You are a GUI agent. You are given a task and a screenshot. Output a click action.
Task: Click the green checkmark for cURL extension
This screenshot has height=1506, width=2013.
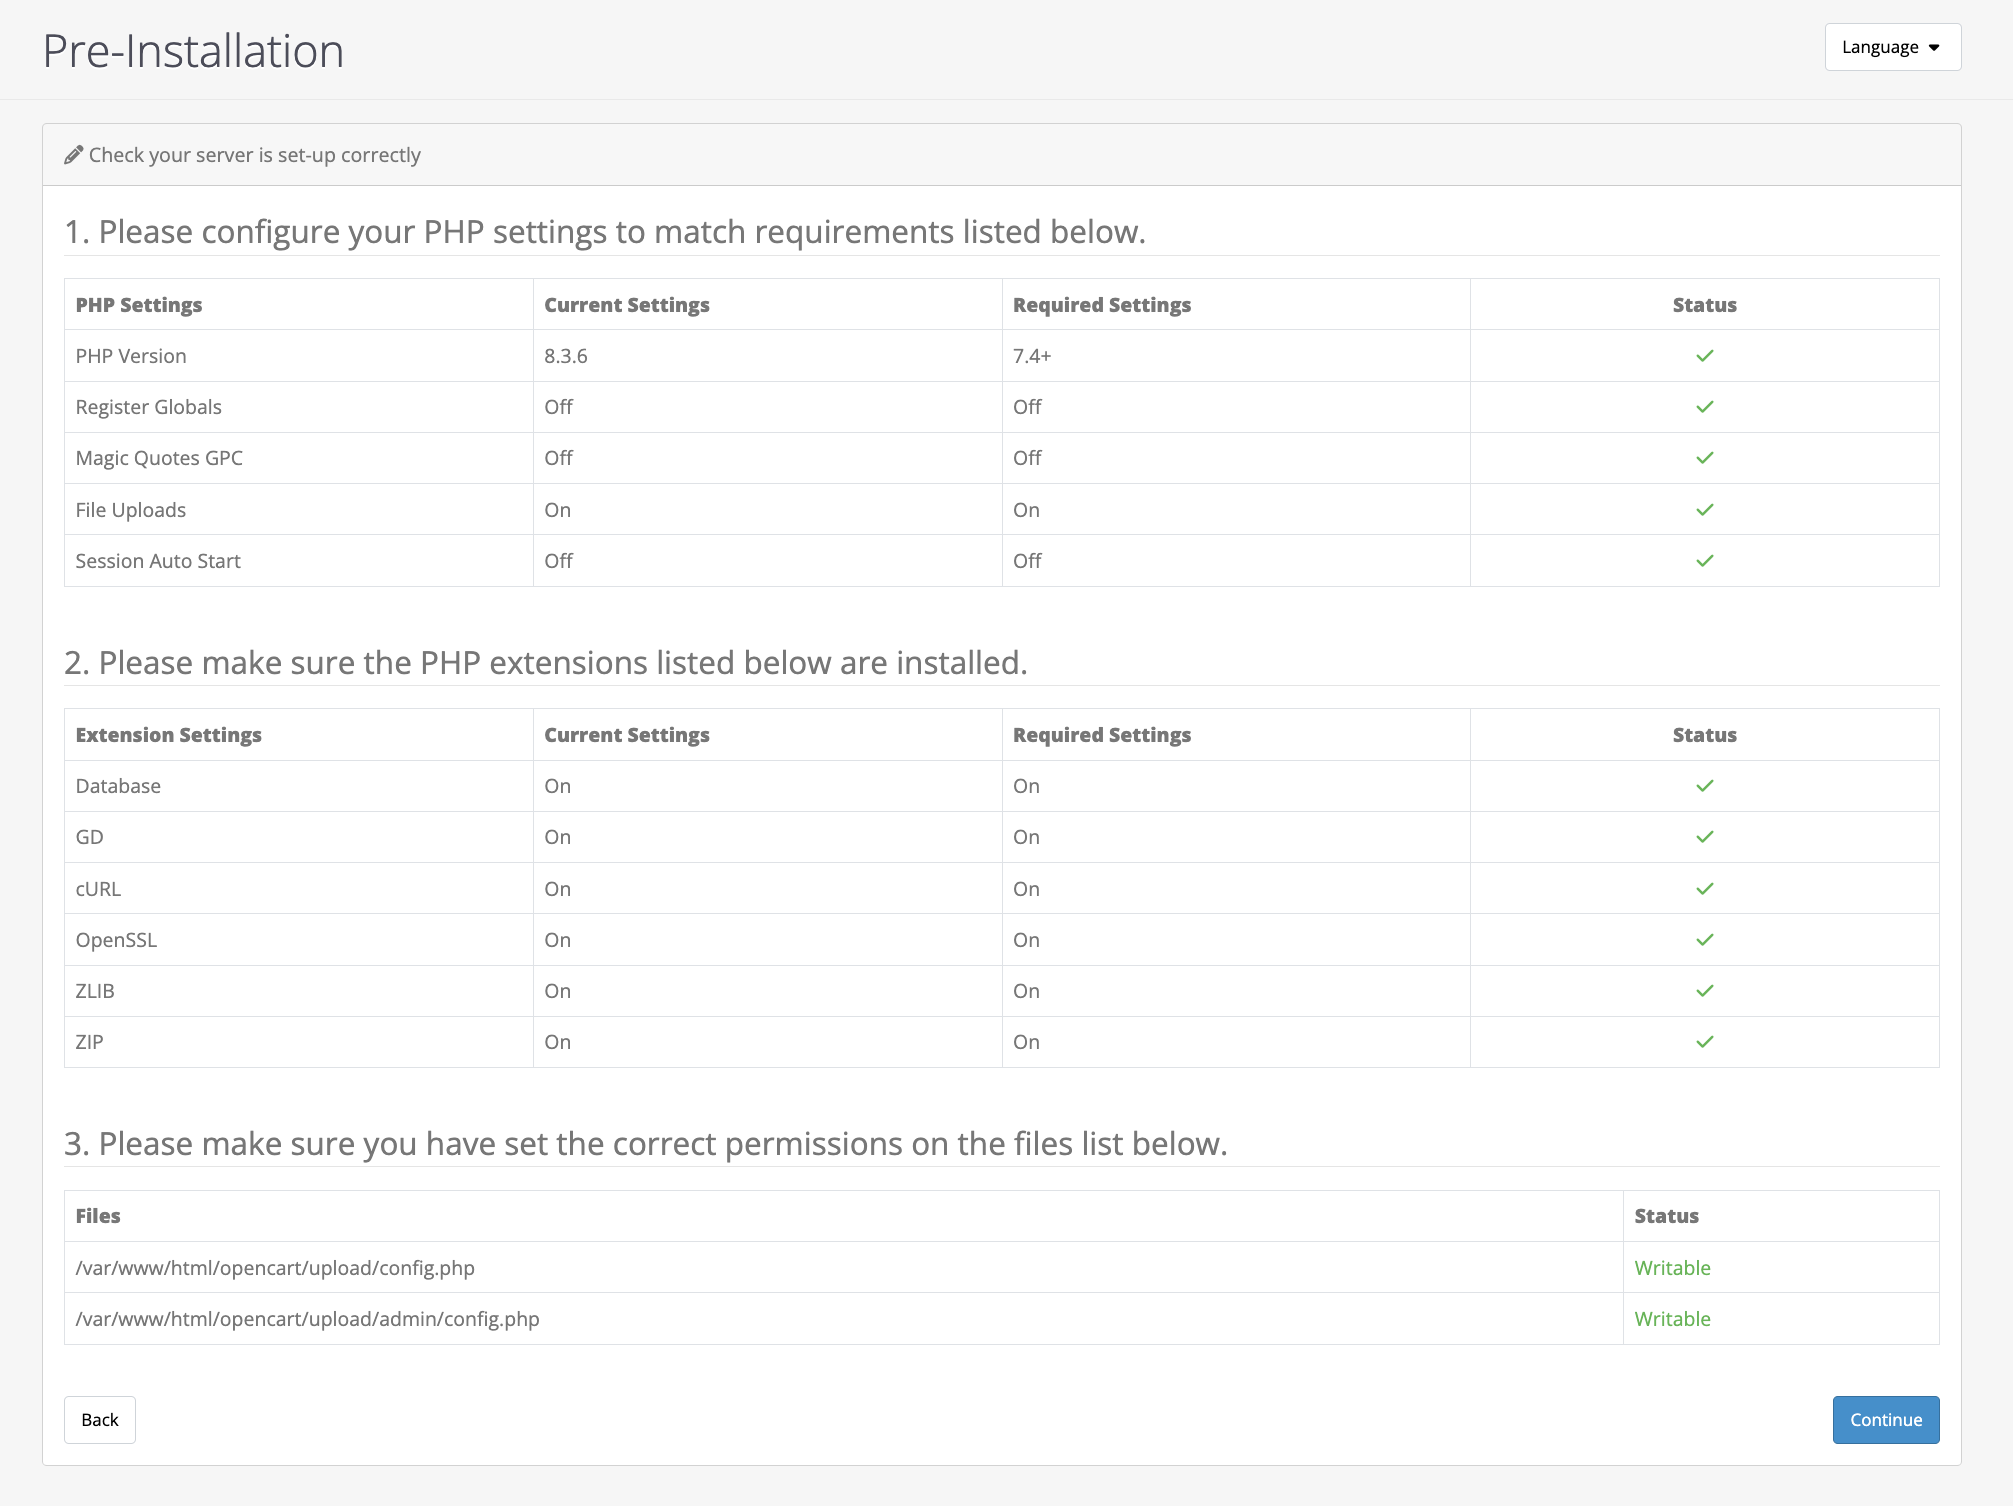(x=1704, y=888)
